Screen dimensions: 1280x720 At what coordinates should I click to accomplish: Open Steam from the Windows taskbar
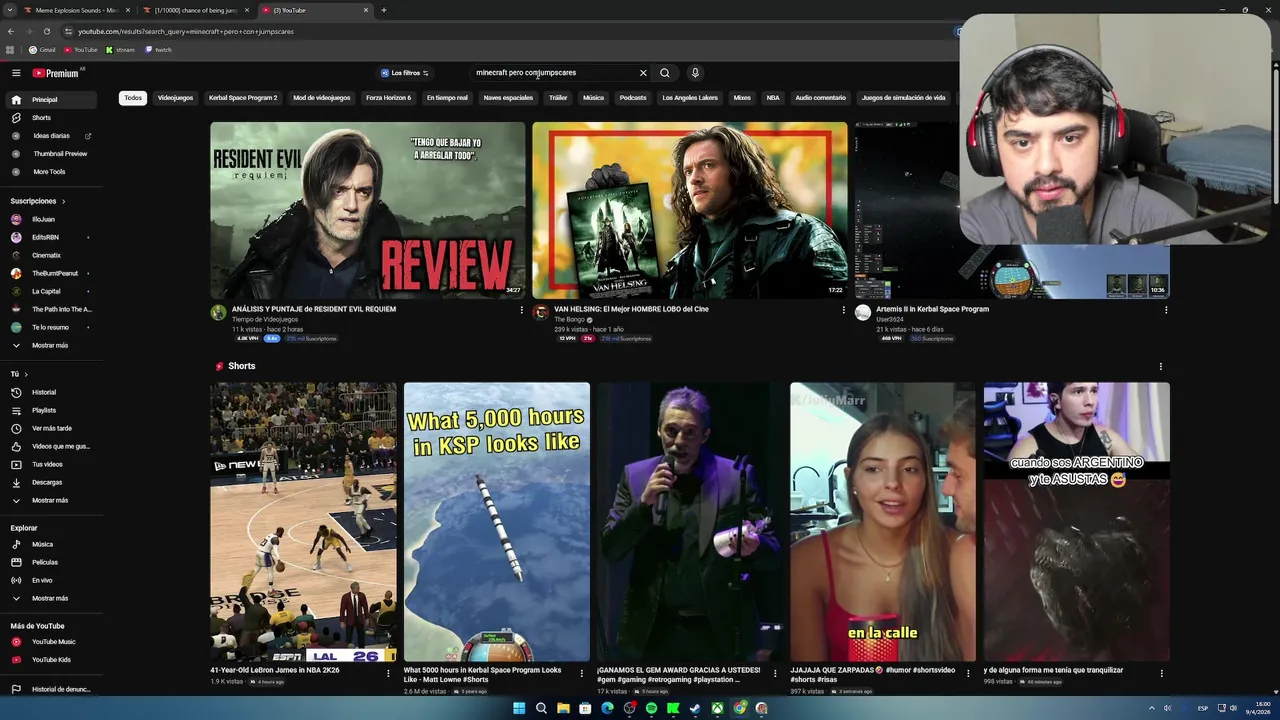click(695, 708)
